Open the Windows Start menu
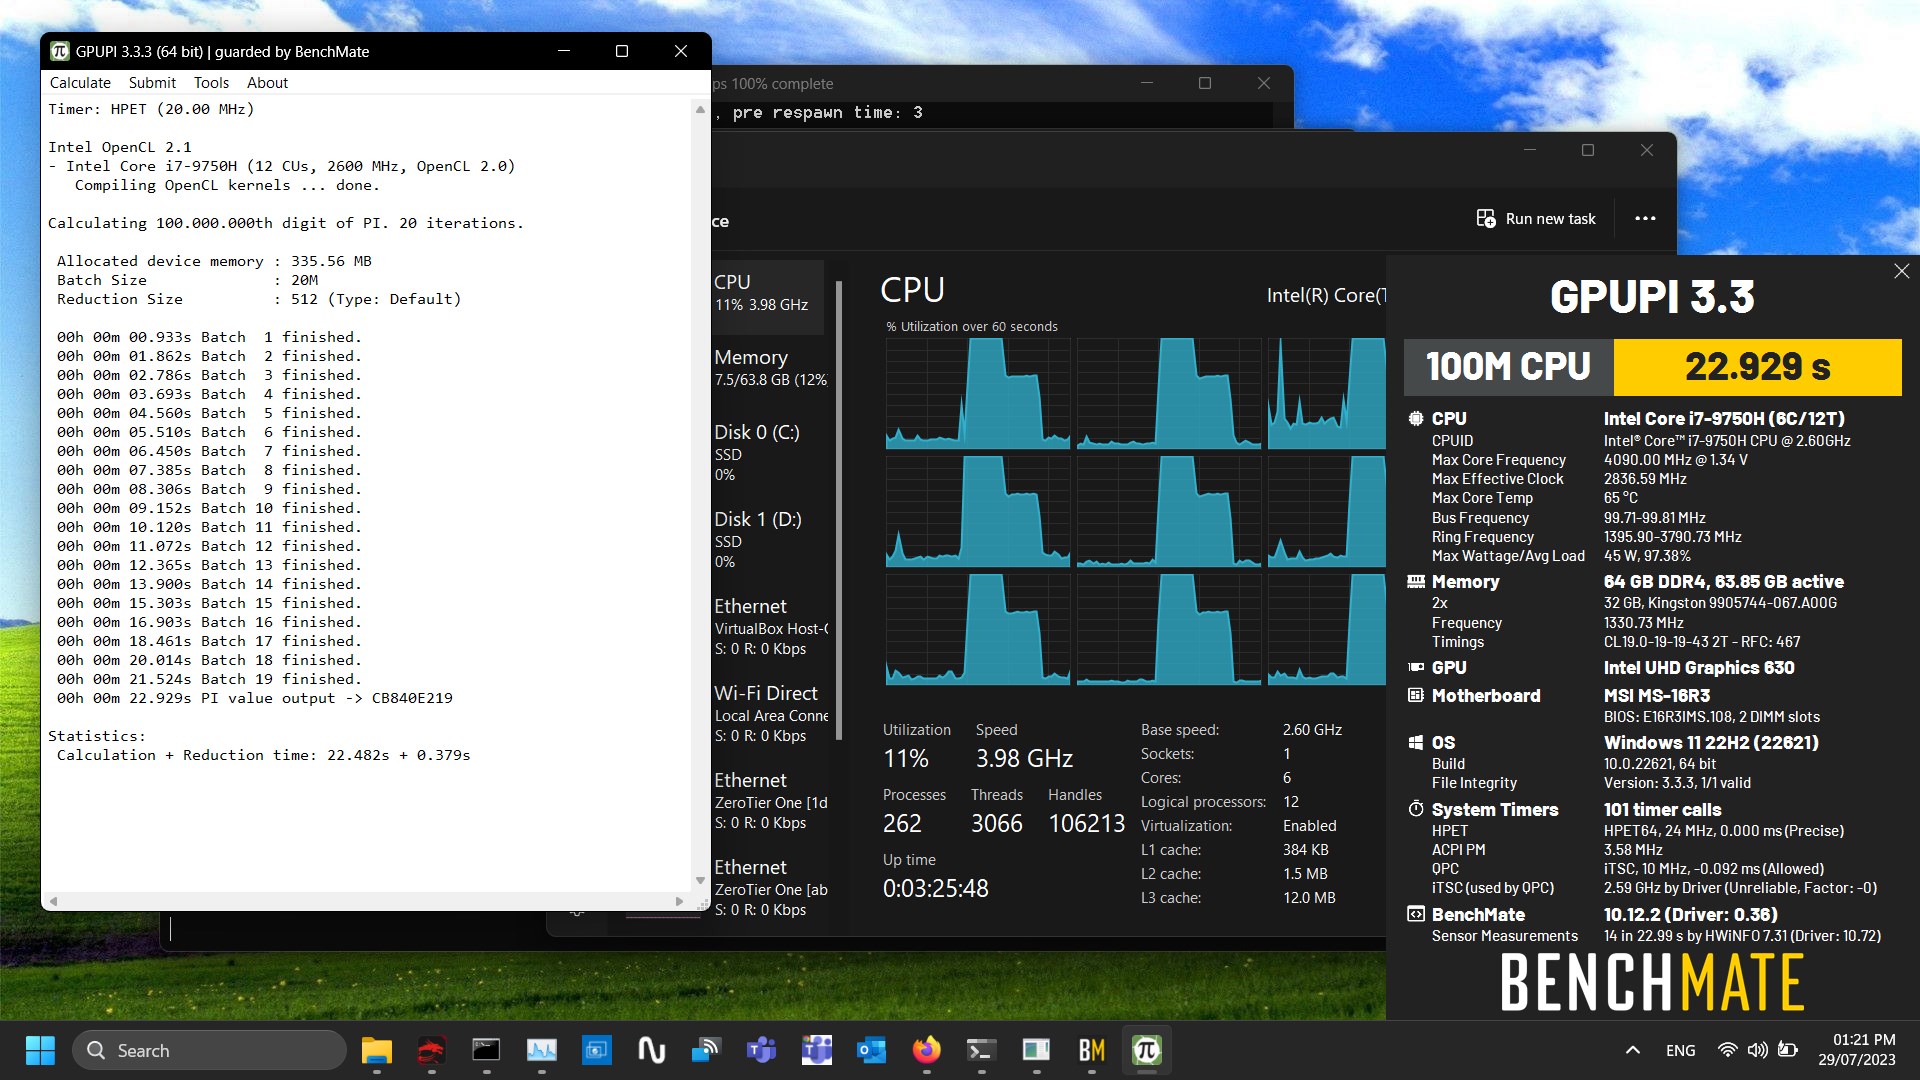This screenshot has height=1080, width=1920. pos(40,1050)
